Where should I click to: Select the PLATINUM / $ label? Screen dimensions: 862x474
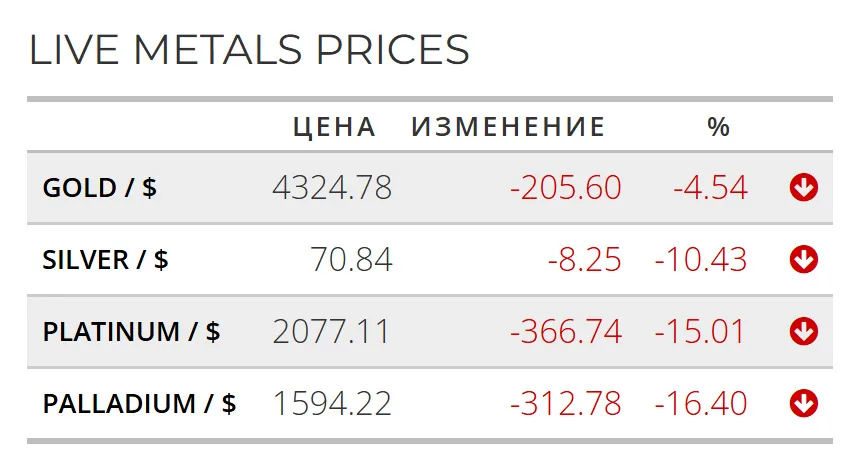pyautogui.click(x=131, y=332)
